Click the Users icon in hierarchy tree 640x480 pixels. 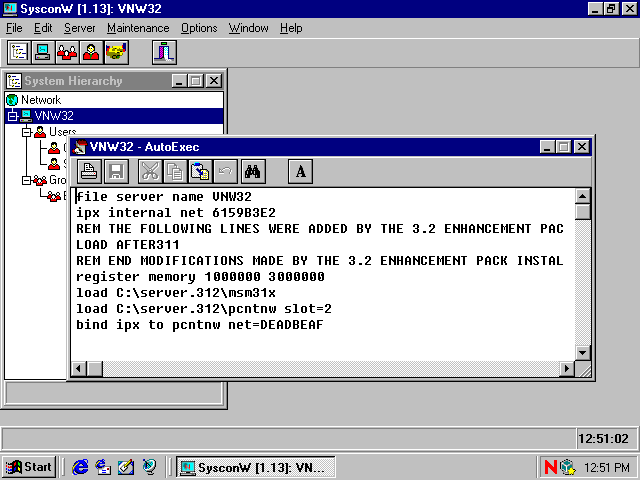click(40, 132)
